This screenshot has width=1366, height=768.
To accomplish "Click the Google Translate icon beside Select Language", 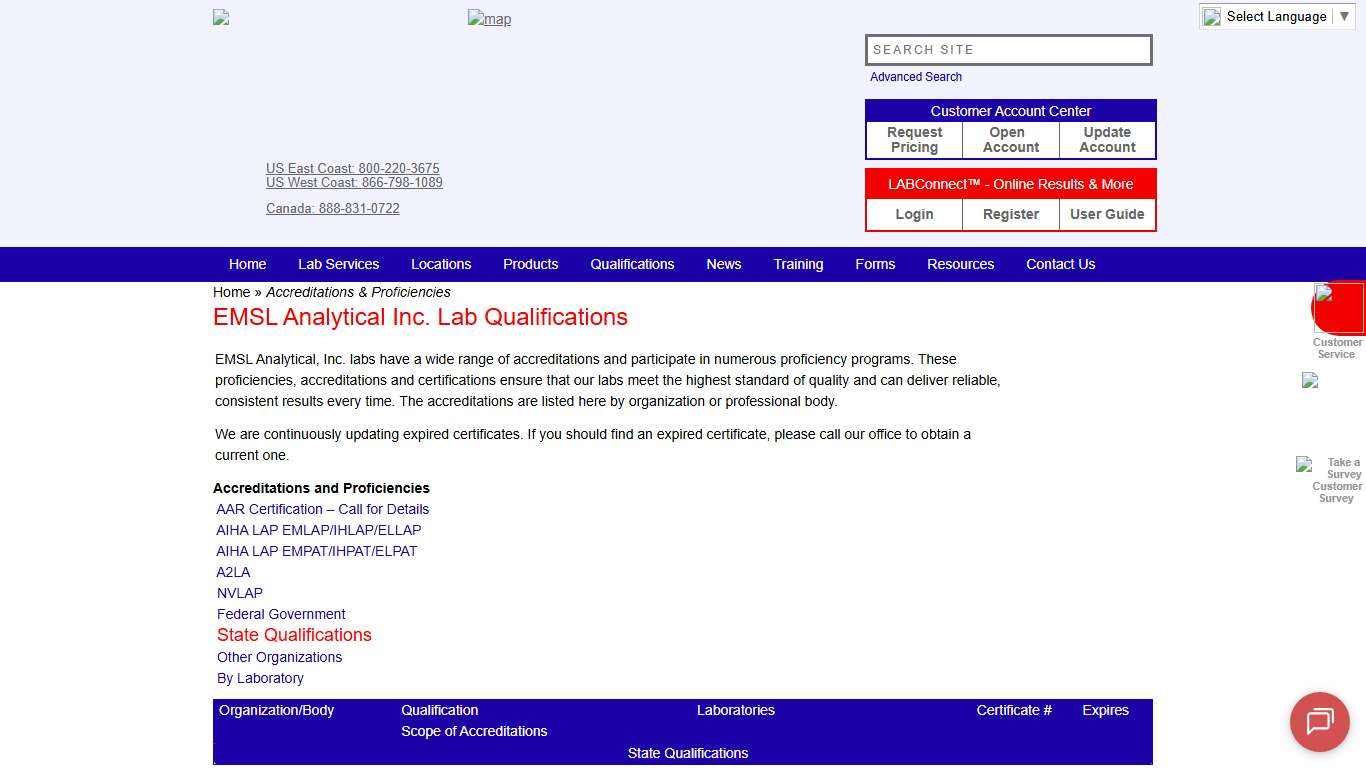I will (1211, 16).
